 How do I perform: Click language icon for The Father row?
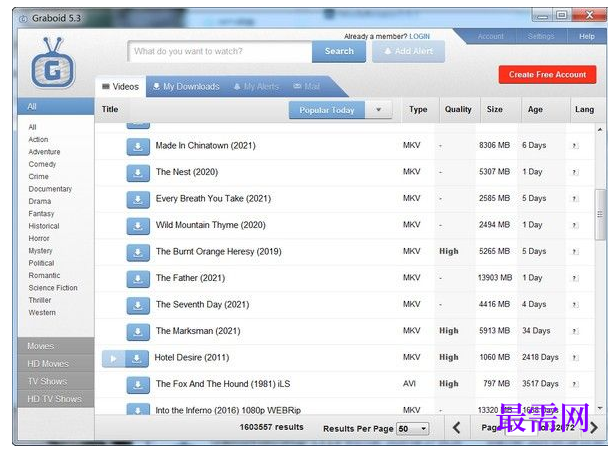pos(575,278)
